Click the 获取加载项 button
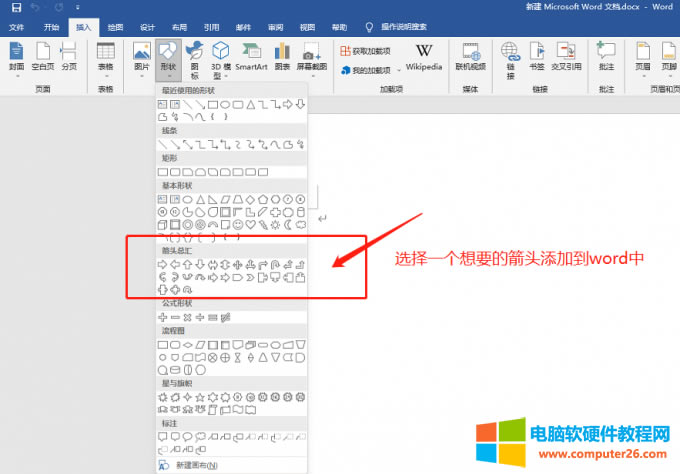Screen dimensions: 680x474 tap(369, 50)
